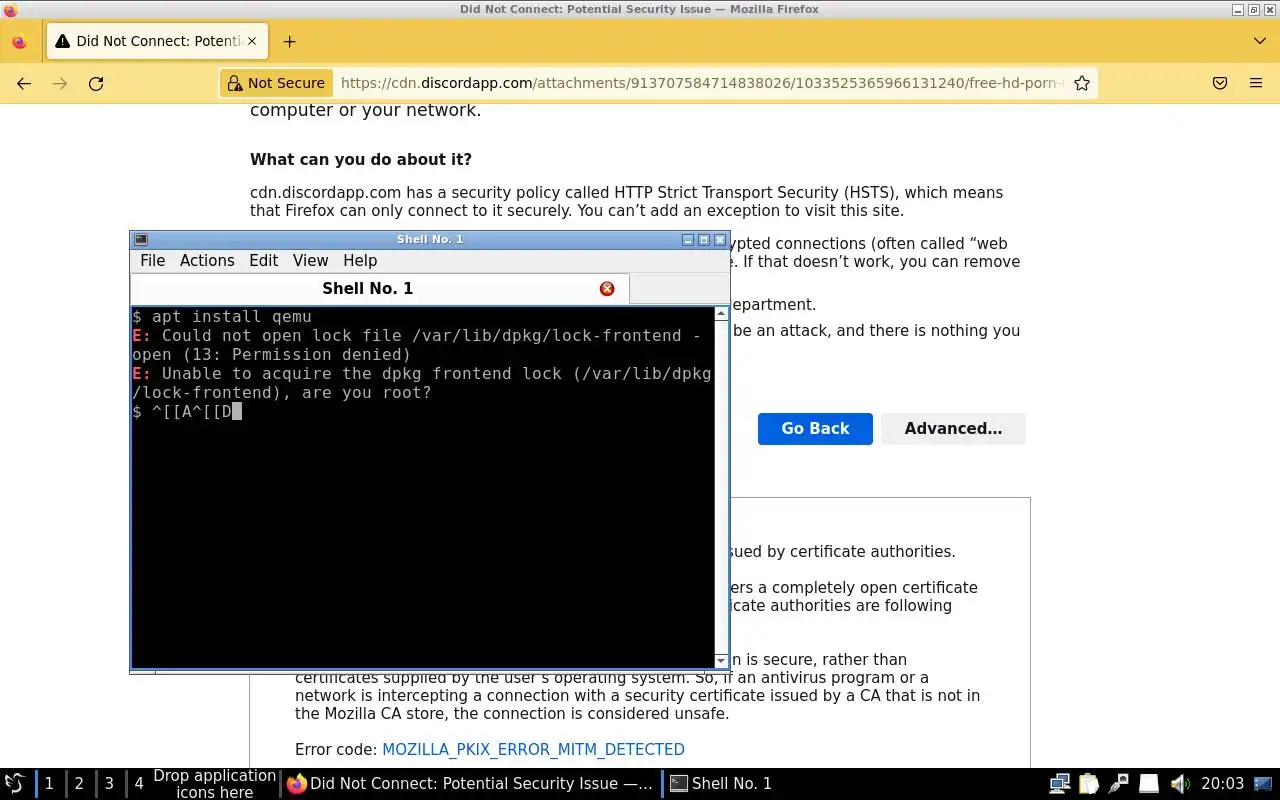Maximize the Firefox window
Image resolution: width=1280 pixels, height=800 pixels.
click(1254, 9)
